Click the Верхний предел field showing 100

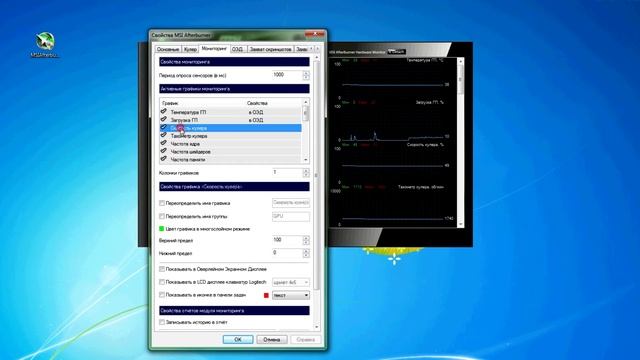click(287, 240)
